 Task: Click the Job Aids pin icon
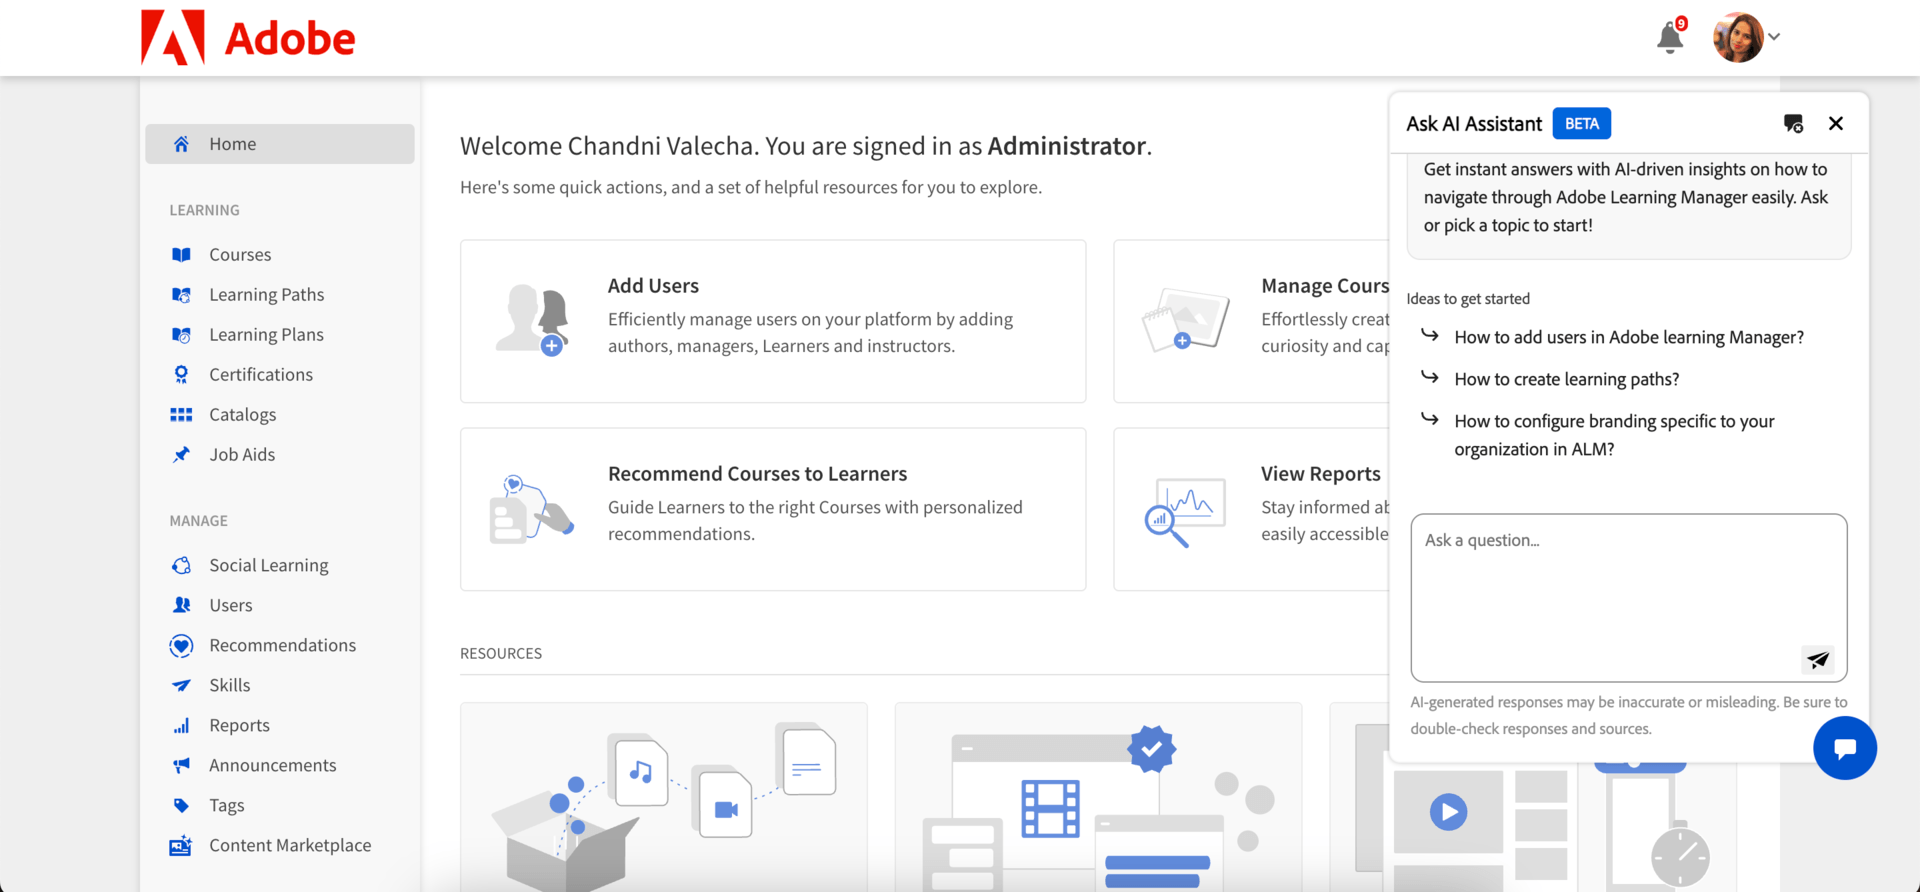point(181,455)
